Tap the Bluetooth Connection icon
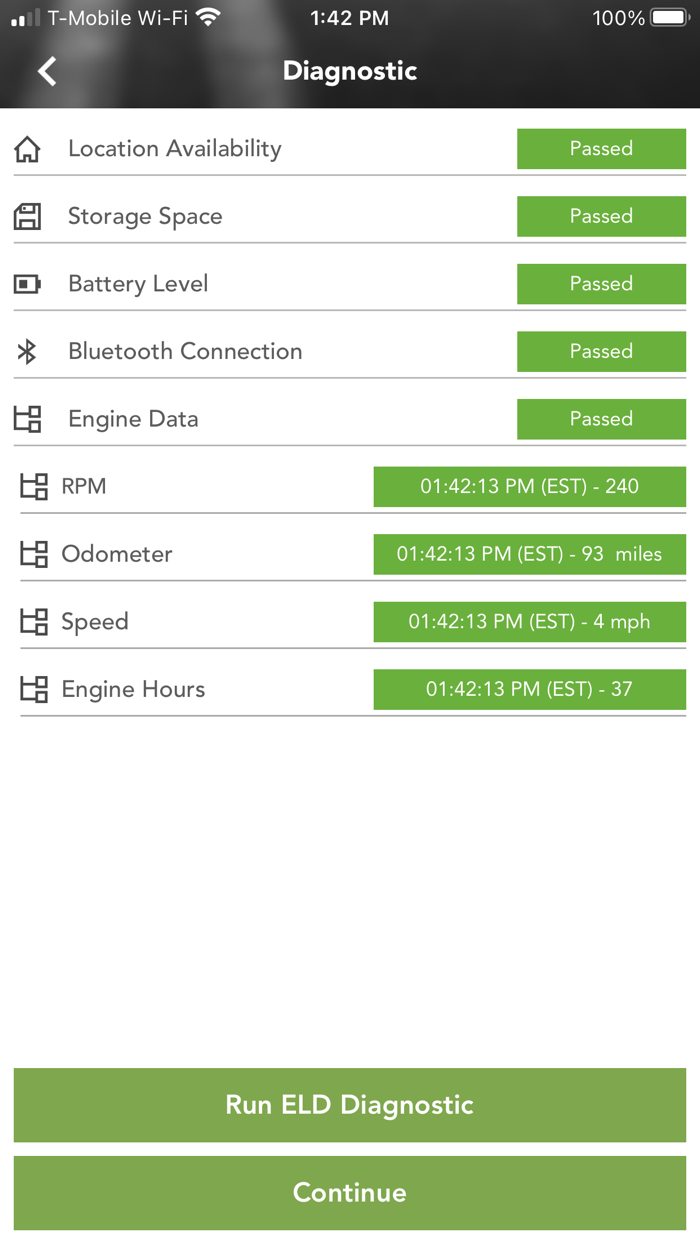 (28, 351)
